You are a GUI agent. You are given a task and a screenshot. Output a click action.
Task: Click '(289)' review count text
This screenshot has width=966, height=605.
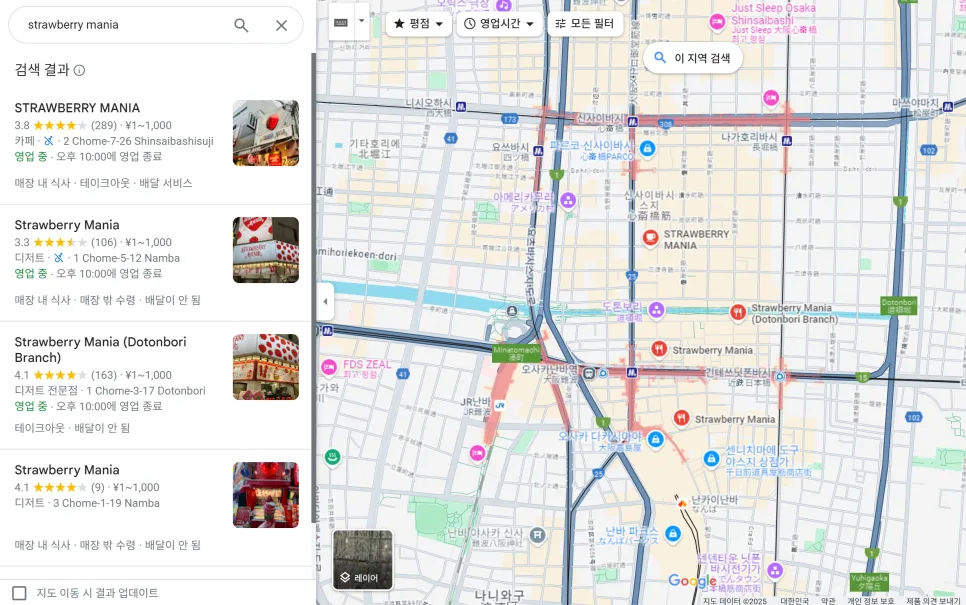[104, 125]
